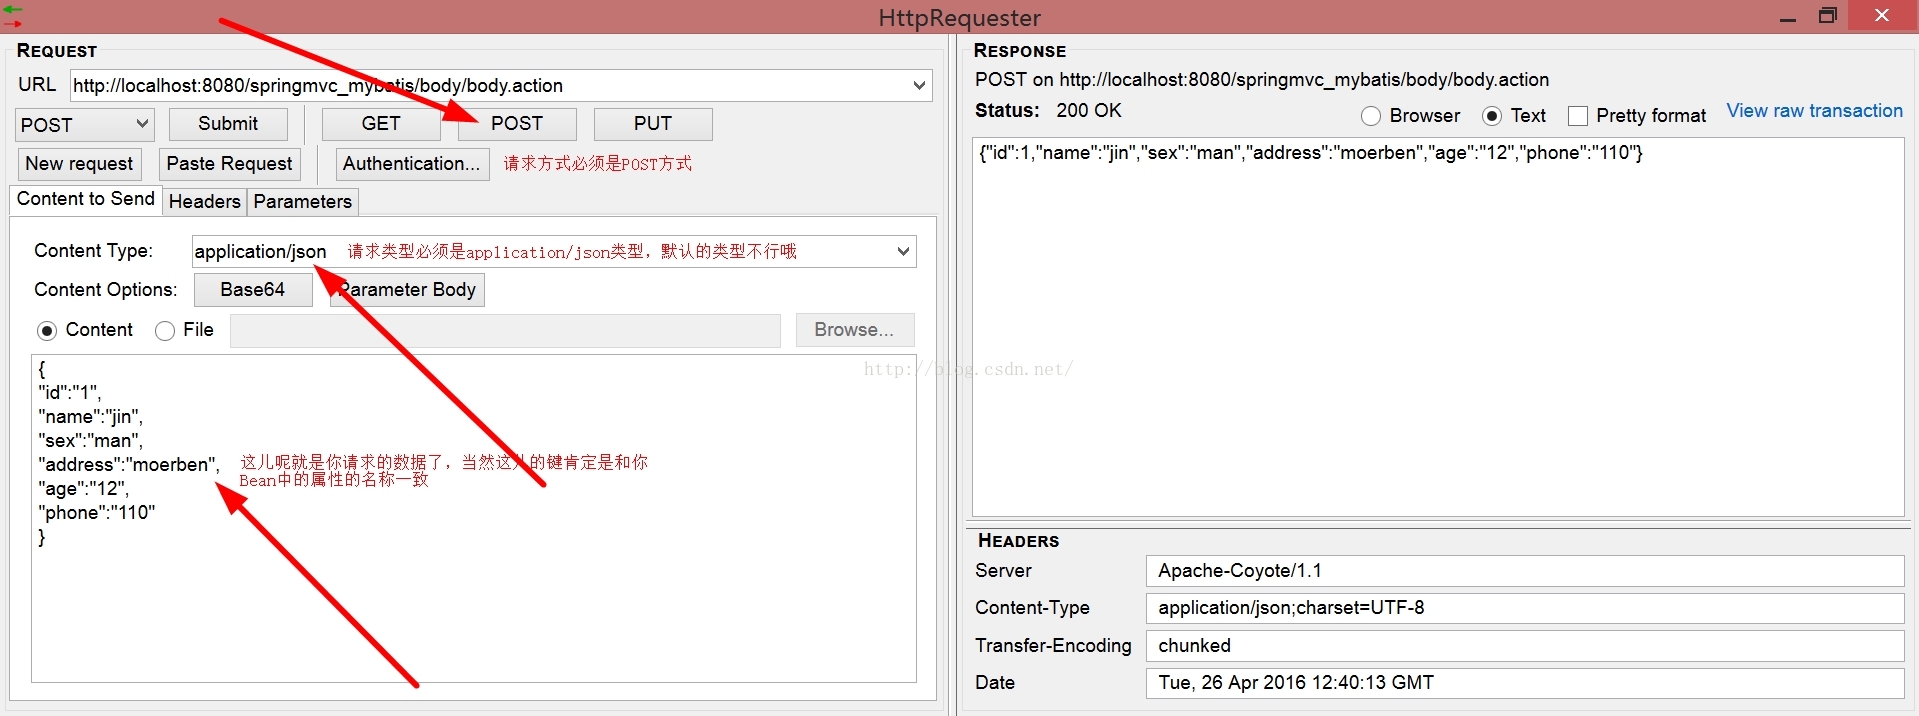Click the Transfer-Encoding value chunked
The height and width of the screenshot is (716, 1919).
coord(1525,646)
